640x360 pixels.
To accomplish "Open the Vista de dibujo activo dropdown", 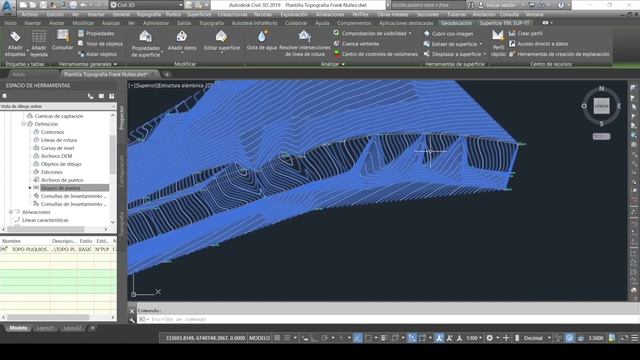I will 58,106.
